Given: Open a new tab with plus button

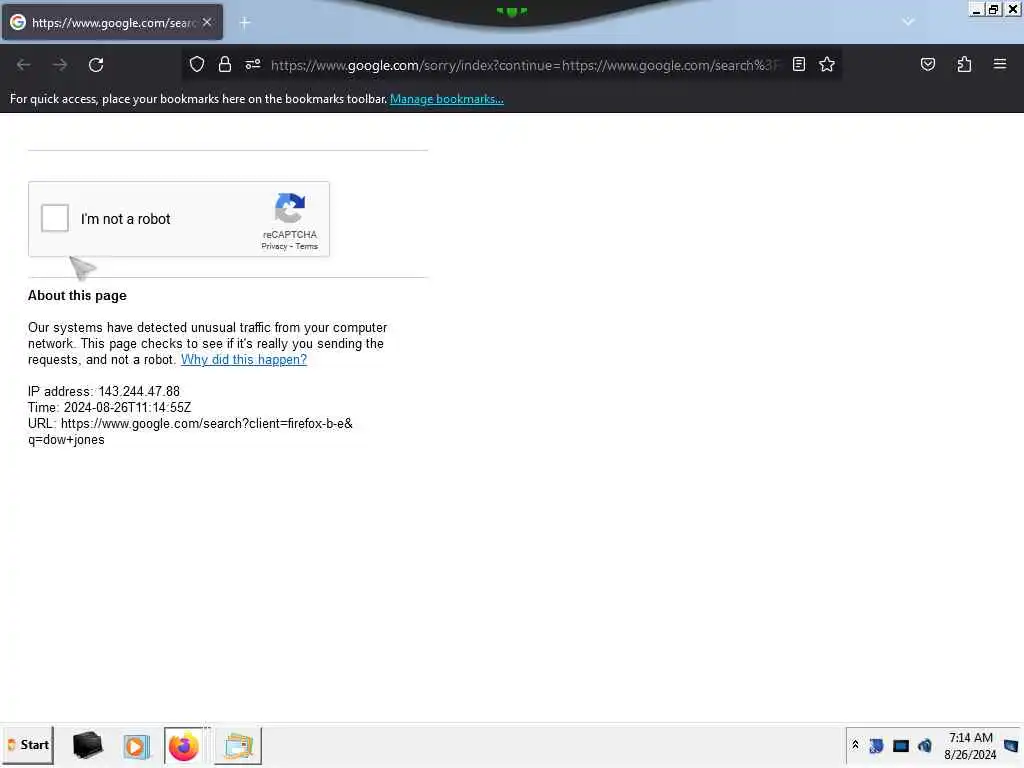Looking at the screenshot, I should point(245,23).
